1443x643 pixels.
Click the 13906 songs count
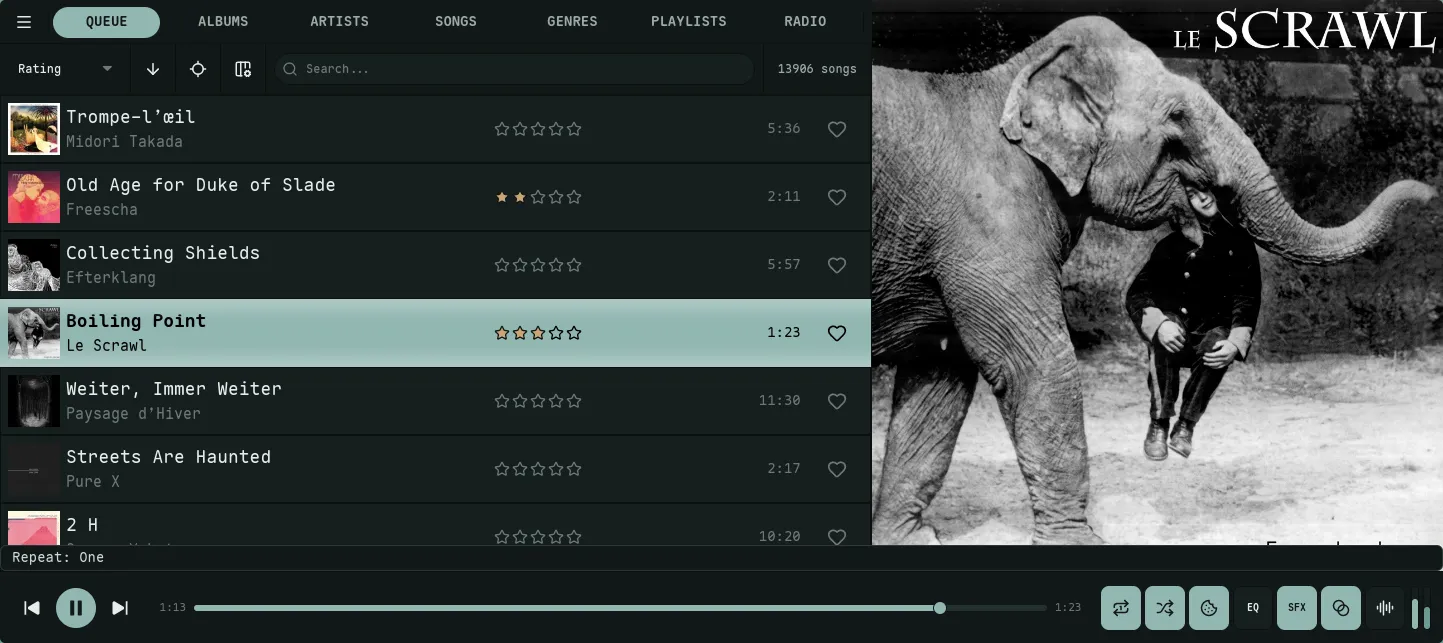[x=817, y=69]
